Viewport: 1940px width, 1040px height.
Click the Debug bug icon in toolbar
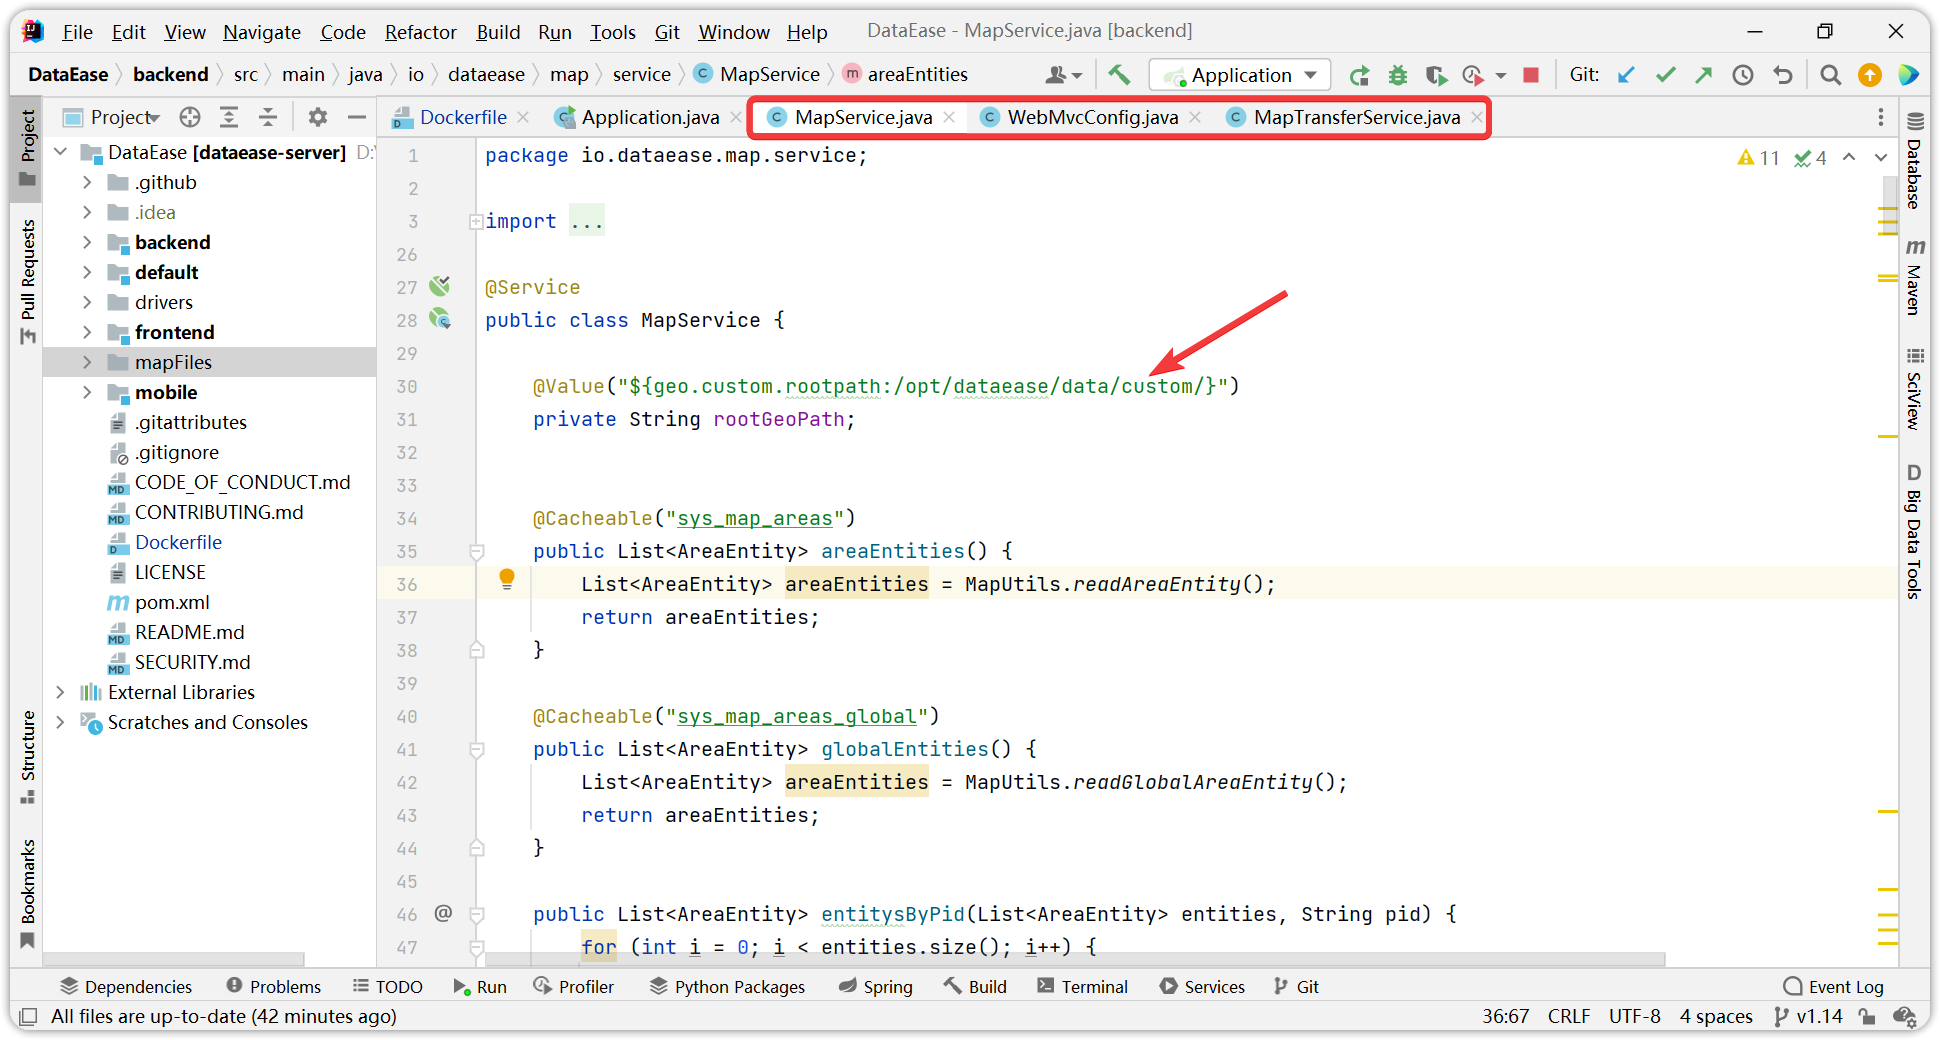click(1398, 75)
